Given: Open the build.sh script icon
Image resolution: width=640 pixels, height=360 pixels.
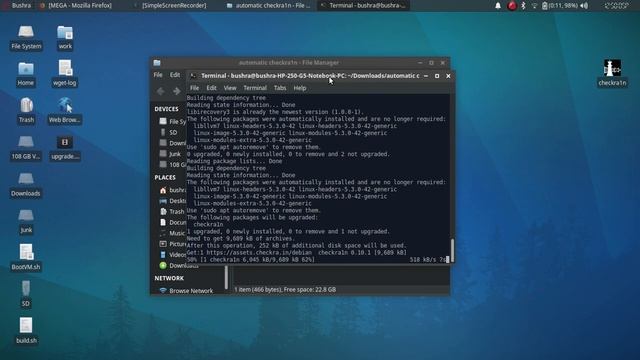Looking at the screenshot, I should point(26,331).
